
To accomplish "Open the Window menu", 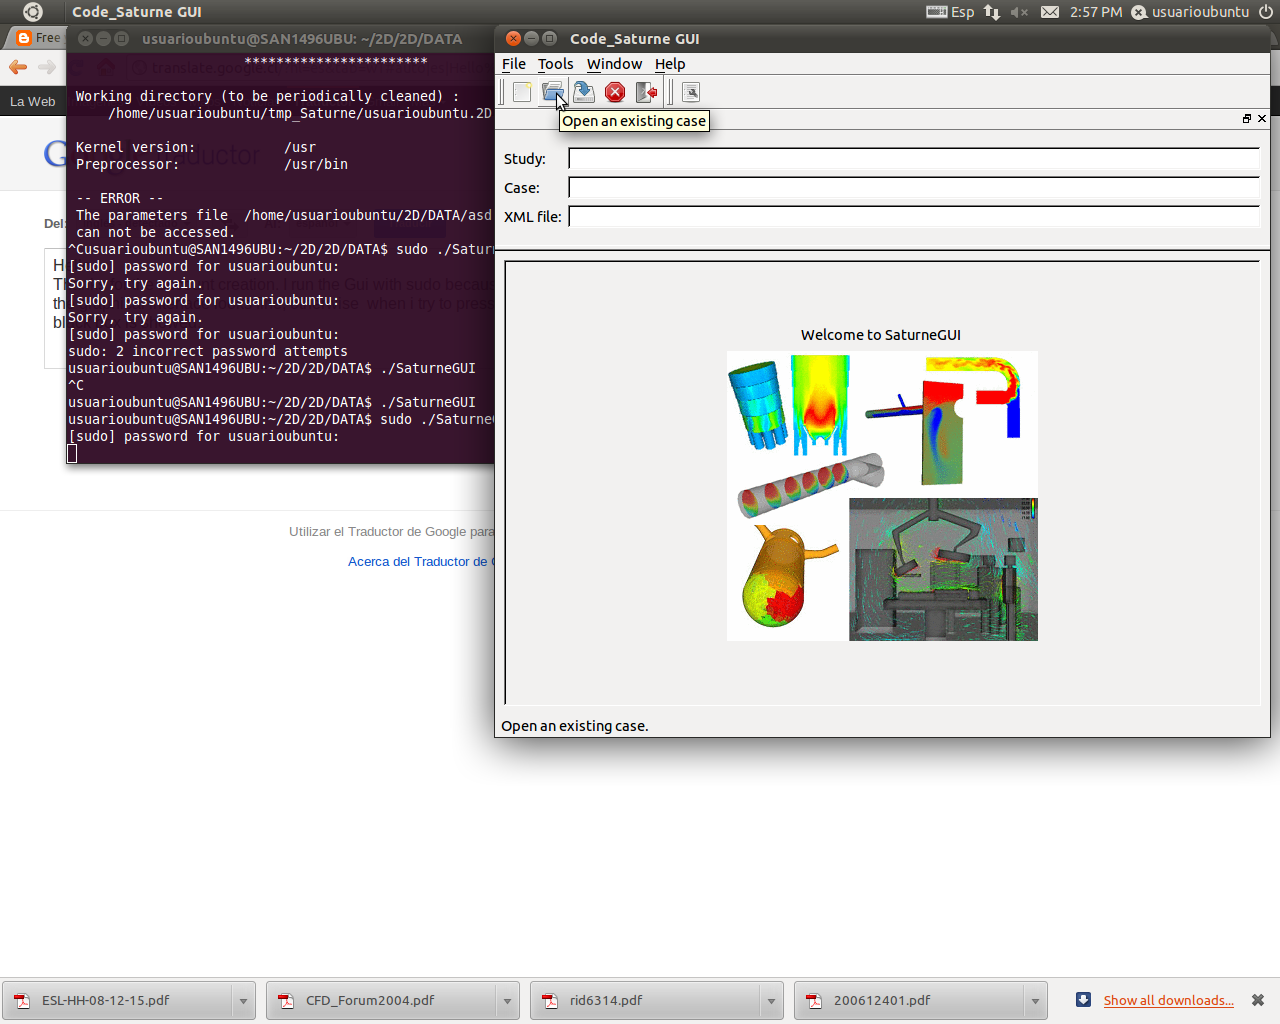I will point(614,64).
